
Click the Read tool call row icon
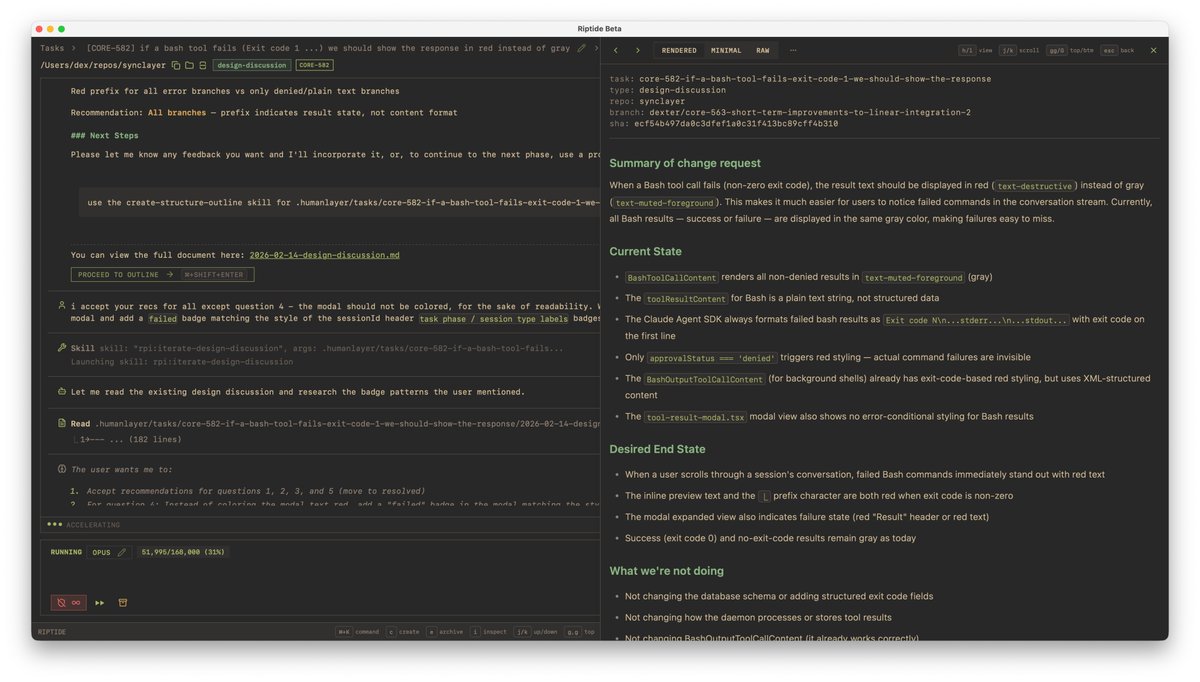pos(62,424)
